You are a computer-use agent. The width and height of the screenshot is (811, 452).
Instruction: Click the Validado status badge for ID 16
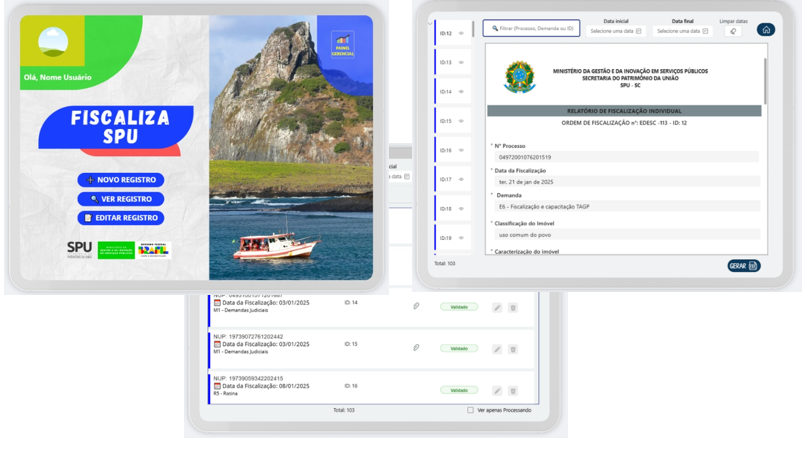pos(459,390)
